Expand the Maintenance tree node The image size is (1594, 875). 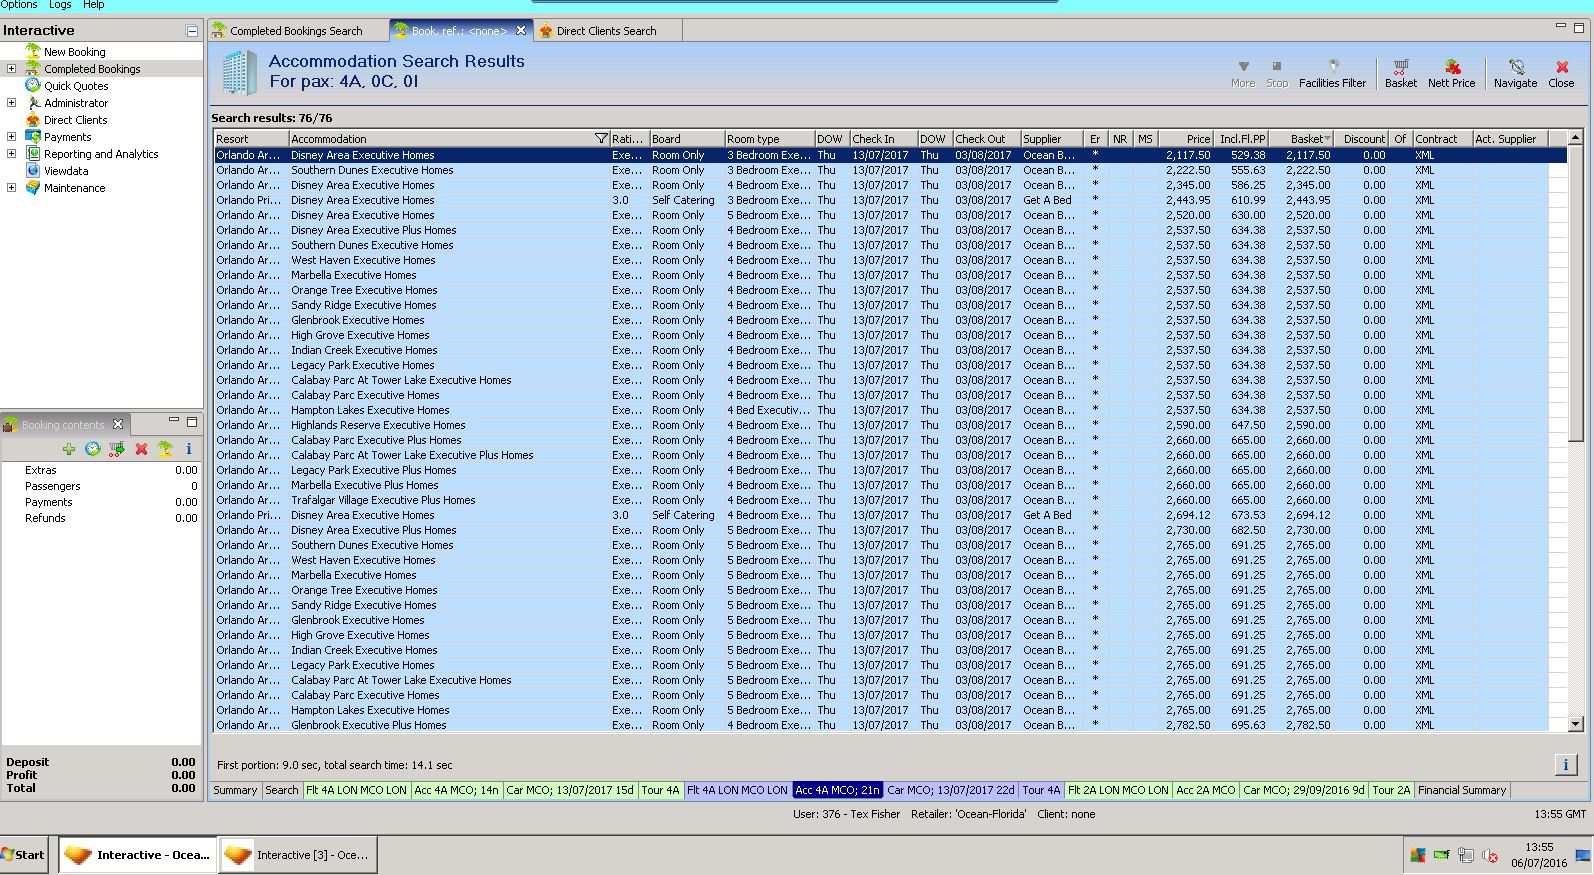[x=12, y=188]
